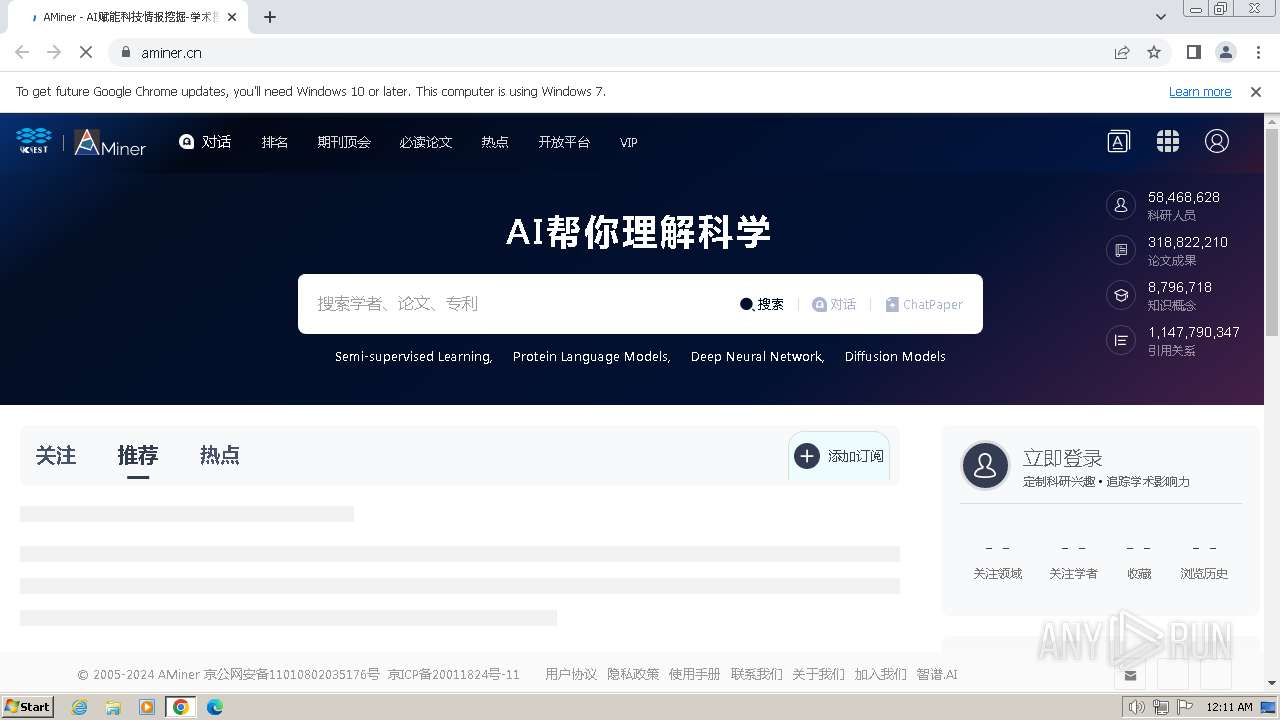Screen dimensions: 1280x720
Task: Click the share page icon in the address bar
Action: 1122,52
